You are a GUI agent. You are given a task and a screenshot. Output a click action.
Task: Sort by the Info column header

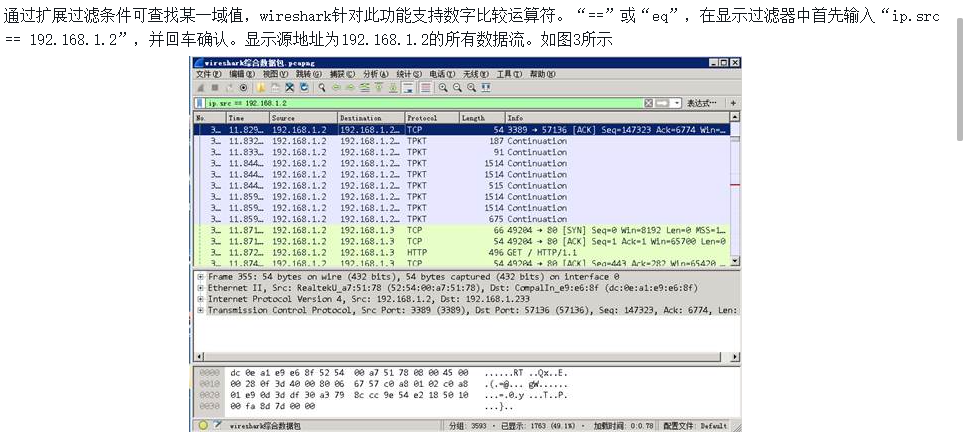point(617,117)
